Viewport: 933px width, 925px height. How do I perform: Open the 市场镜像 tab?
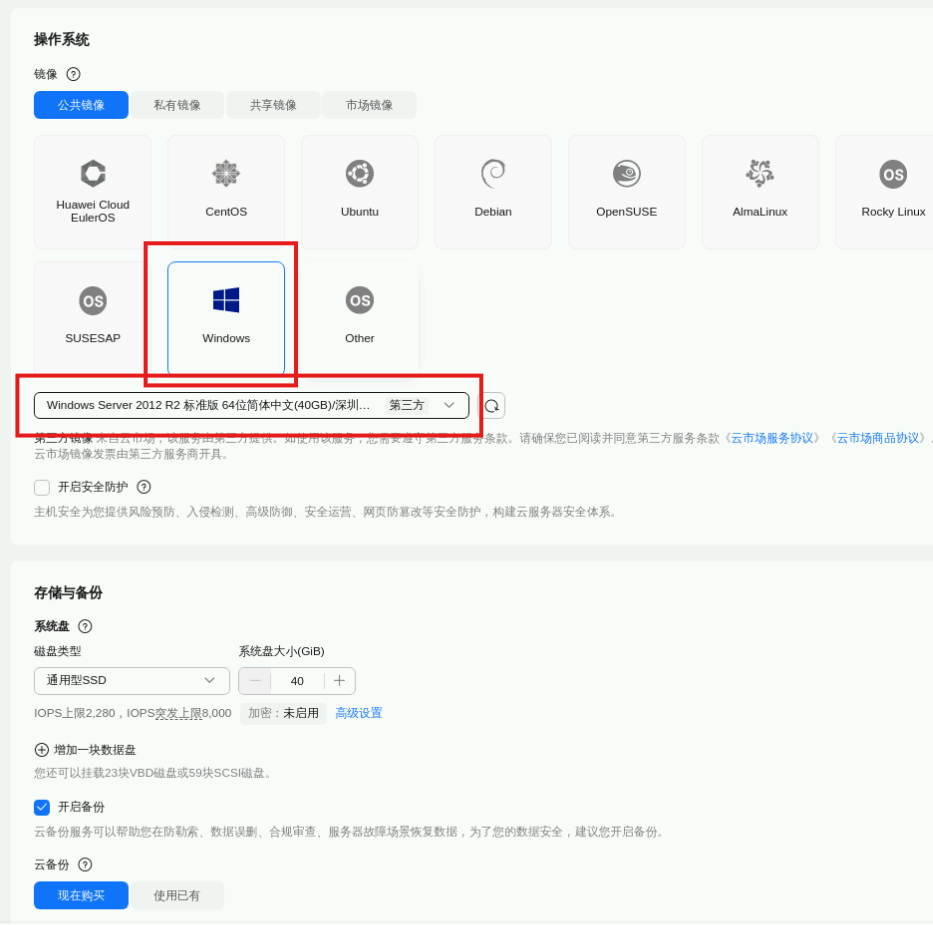pyautogui.click(x=369, y=105)
